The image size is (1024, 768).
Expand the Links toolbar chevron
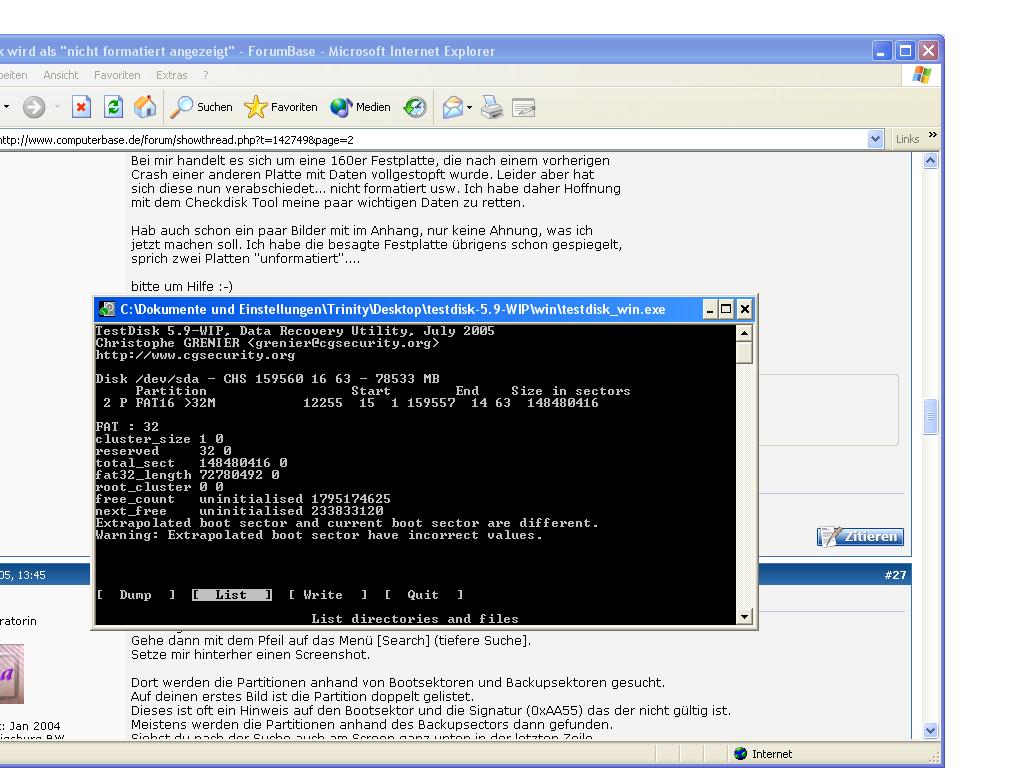pos(933,135)
